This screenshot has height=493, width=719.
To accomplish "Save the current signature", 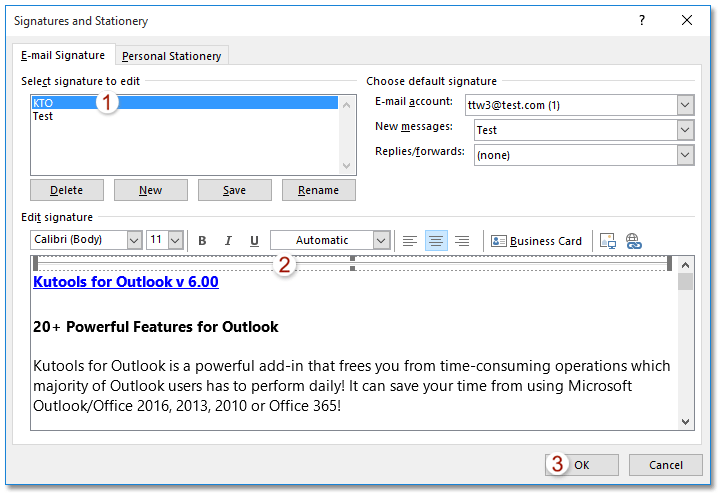I will [235, 190].
